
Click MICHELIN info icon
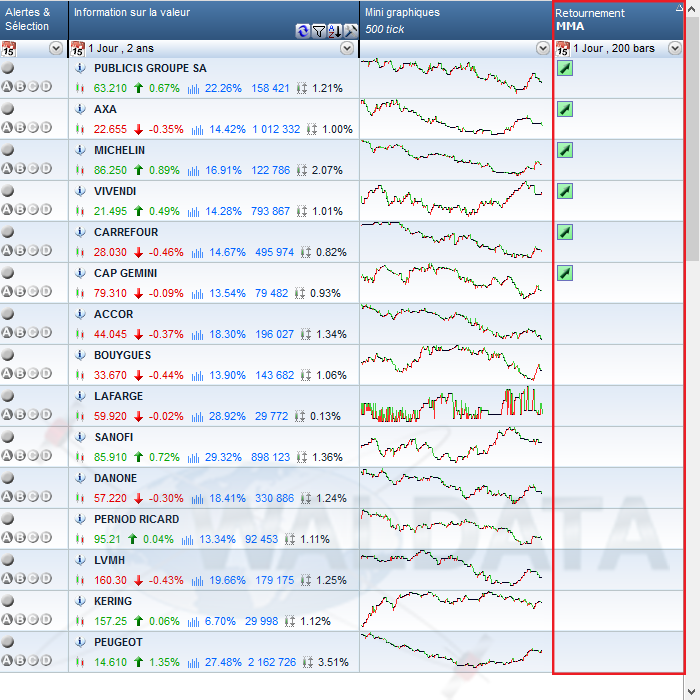80,150
